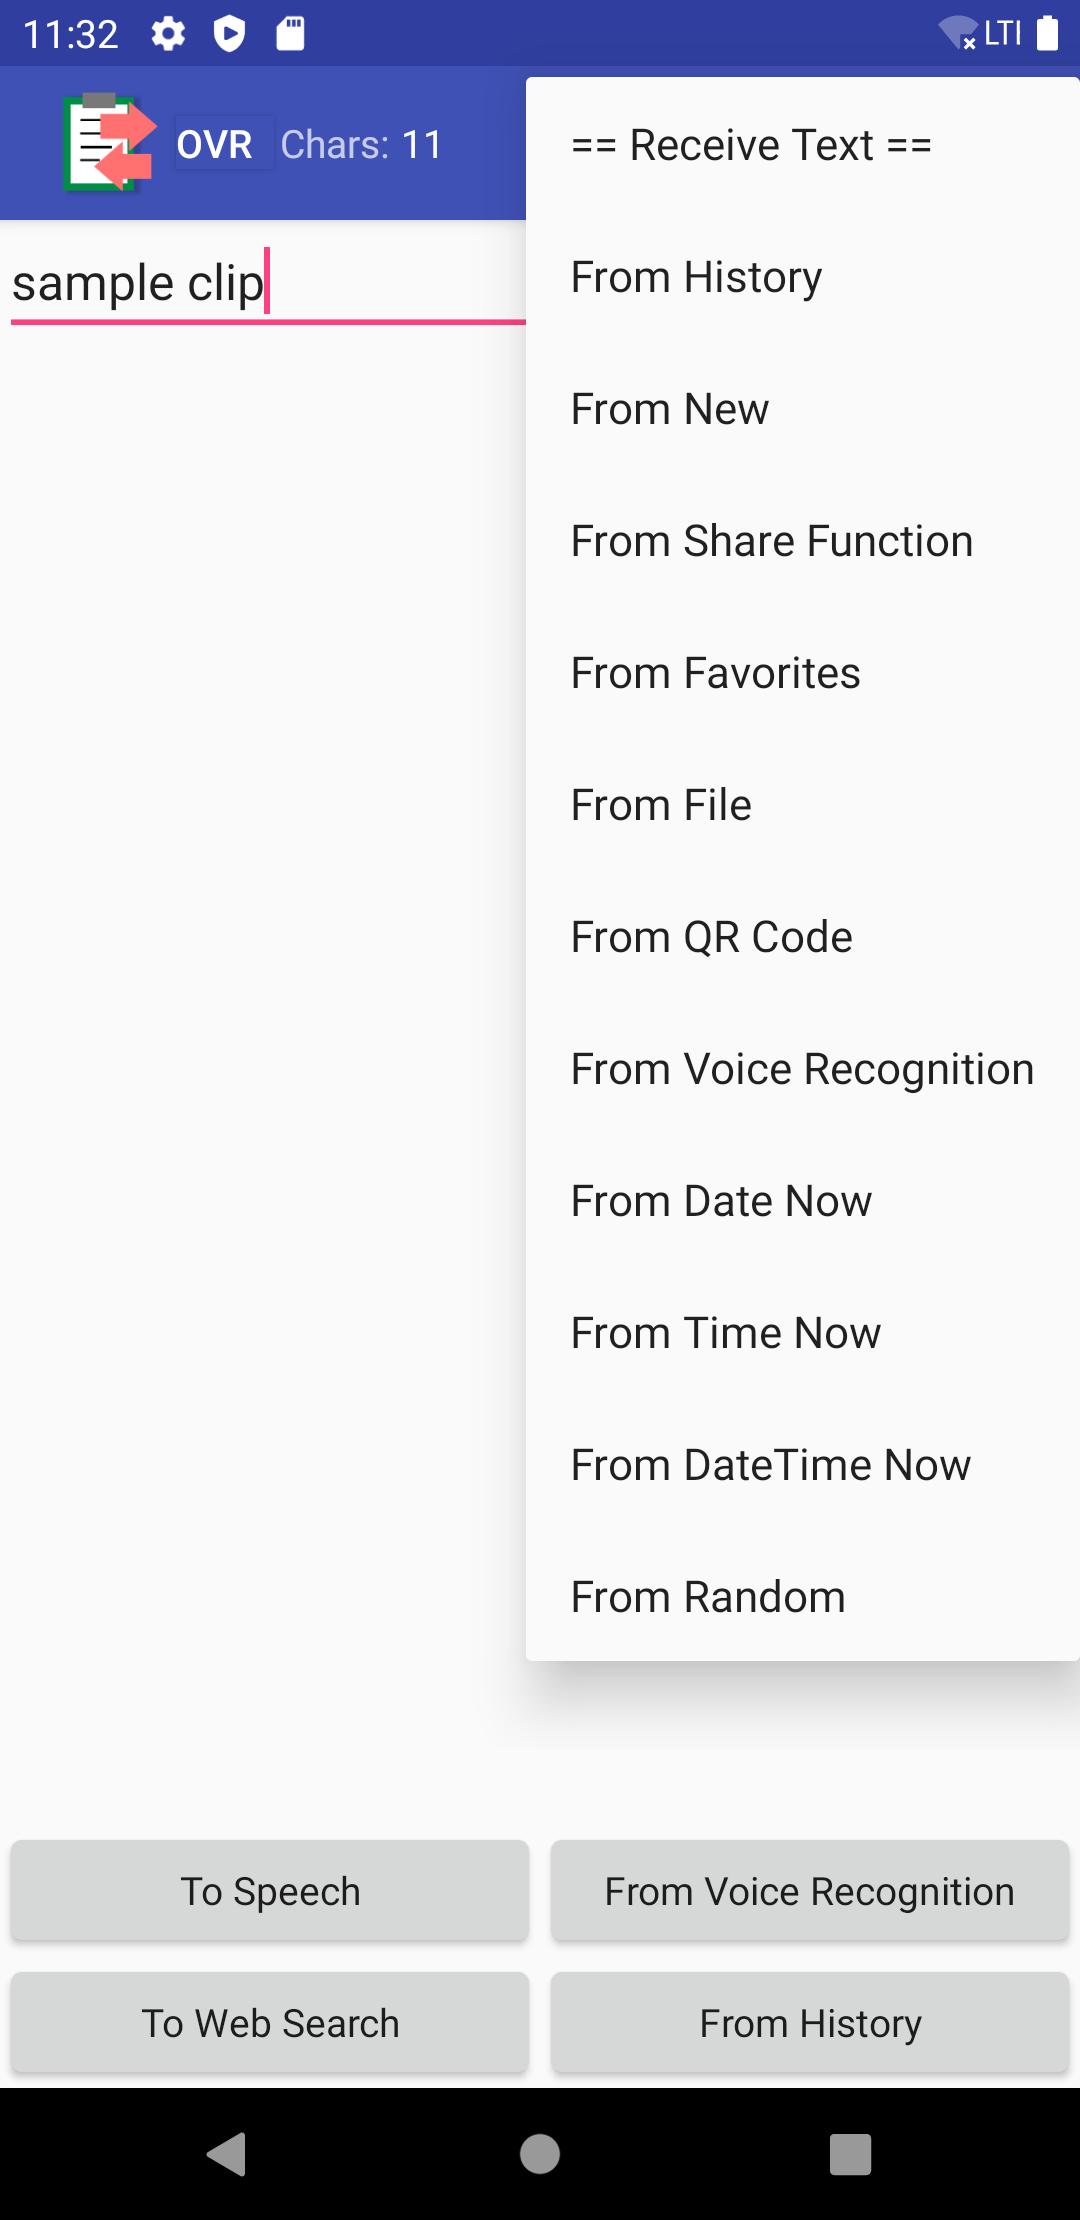This screenshot has width=1080, height=2220.
Task: Tap the SD card status icon
Action: (x=290, y=34)
